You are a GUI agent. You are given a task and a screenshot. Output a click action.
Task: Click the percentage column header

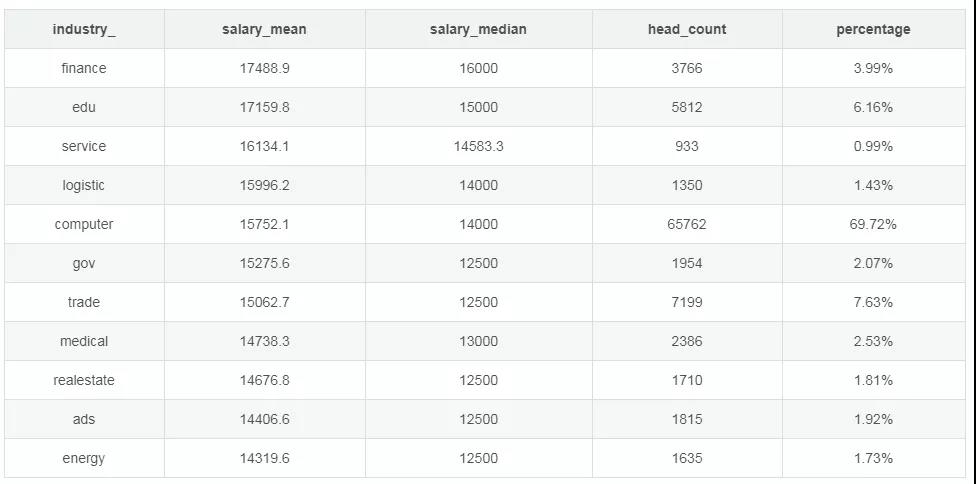(873, 29)
